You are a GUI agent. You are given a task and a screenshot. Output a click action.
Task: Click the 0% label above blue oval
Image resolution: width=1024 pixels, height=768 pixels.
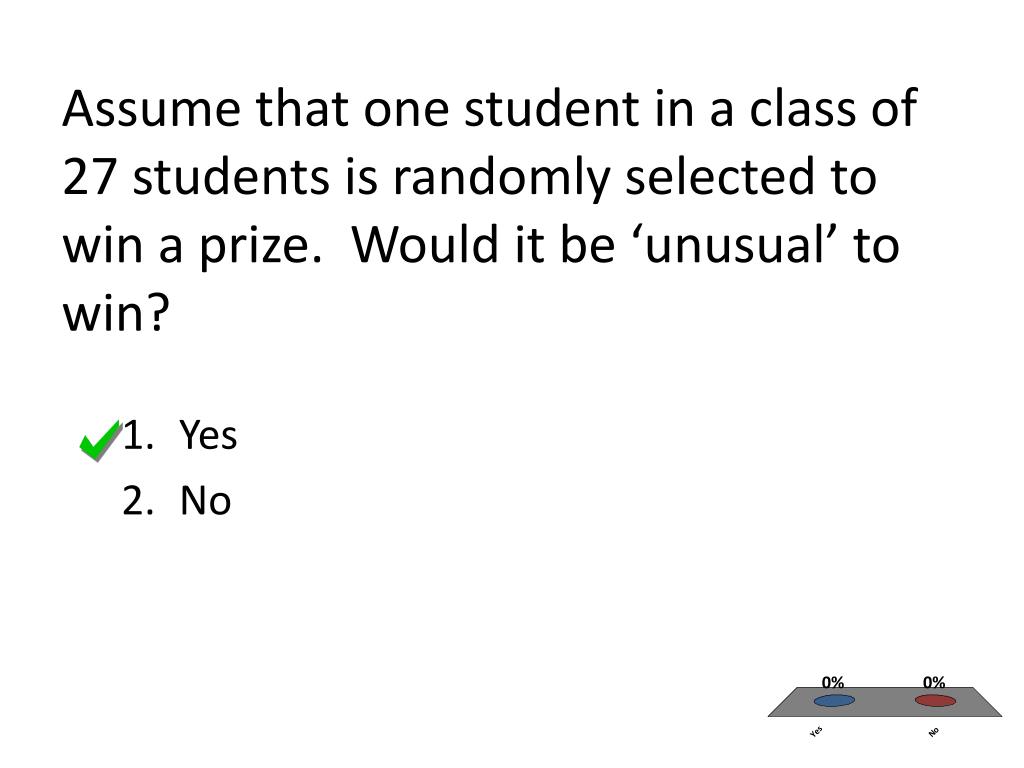[833, 682]
